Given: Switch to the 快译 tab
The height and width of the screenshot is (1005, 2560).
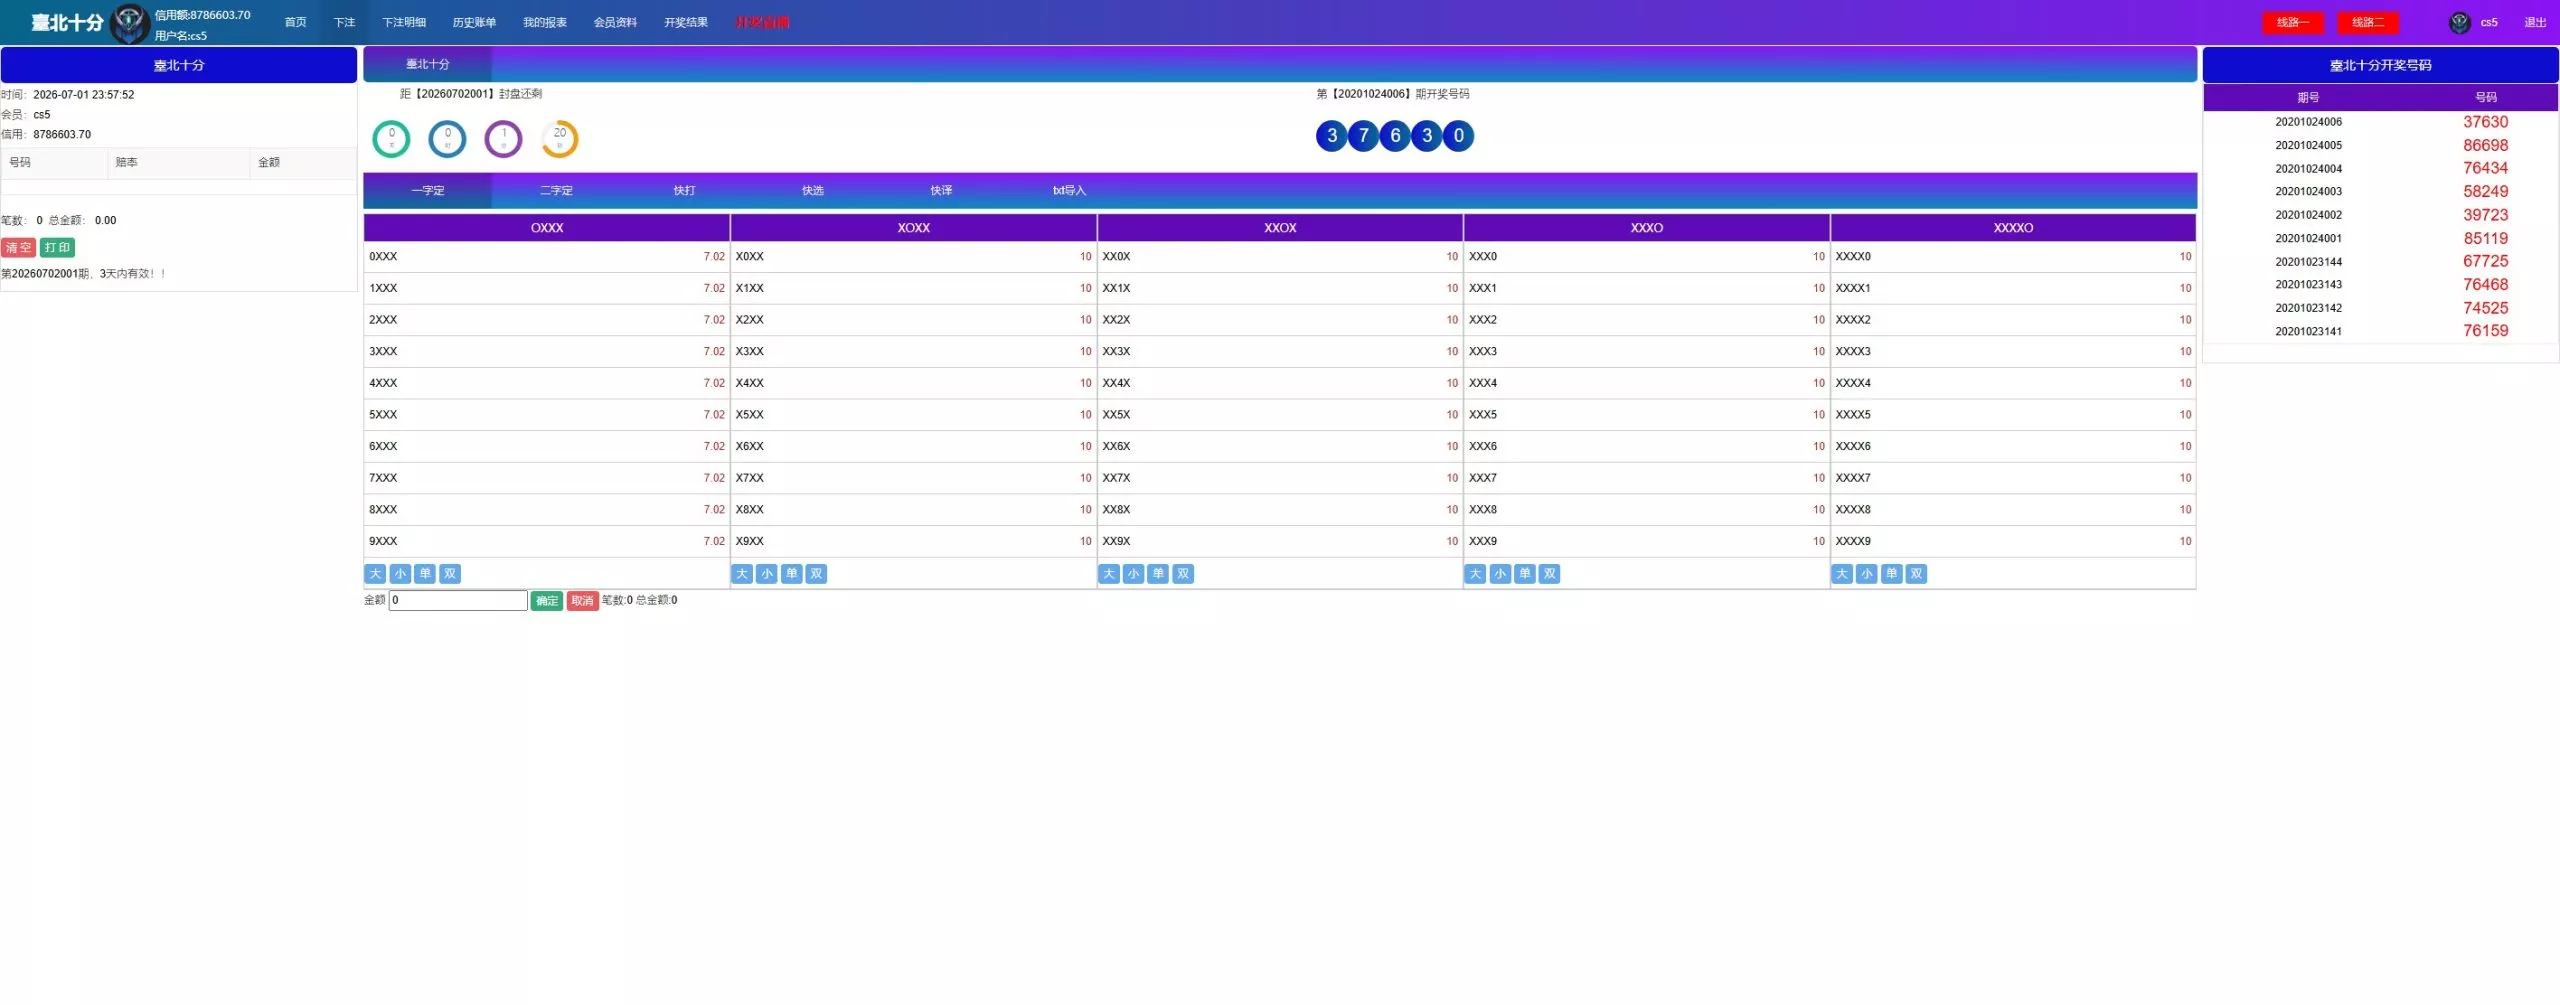Looking at the screenshot, I should 941,190.
